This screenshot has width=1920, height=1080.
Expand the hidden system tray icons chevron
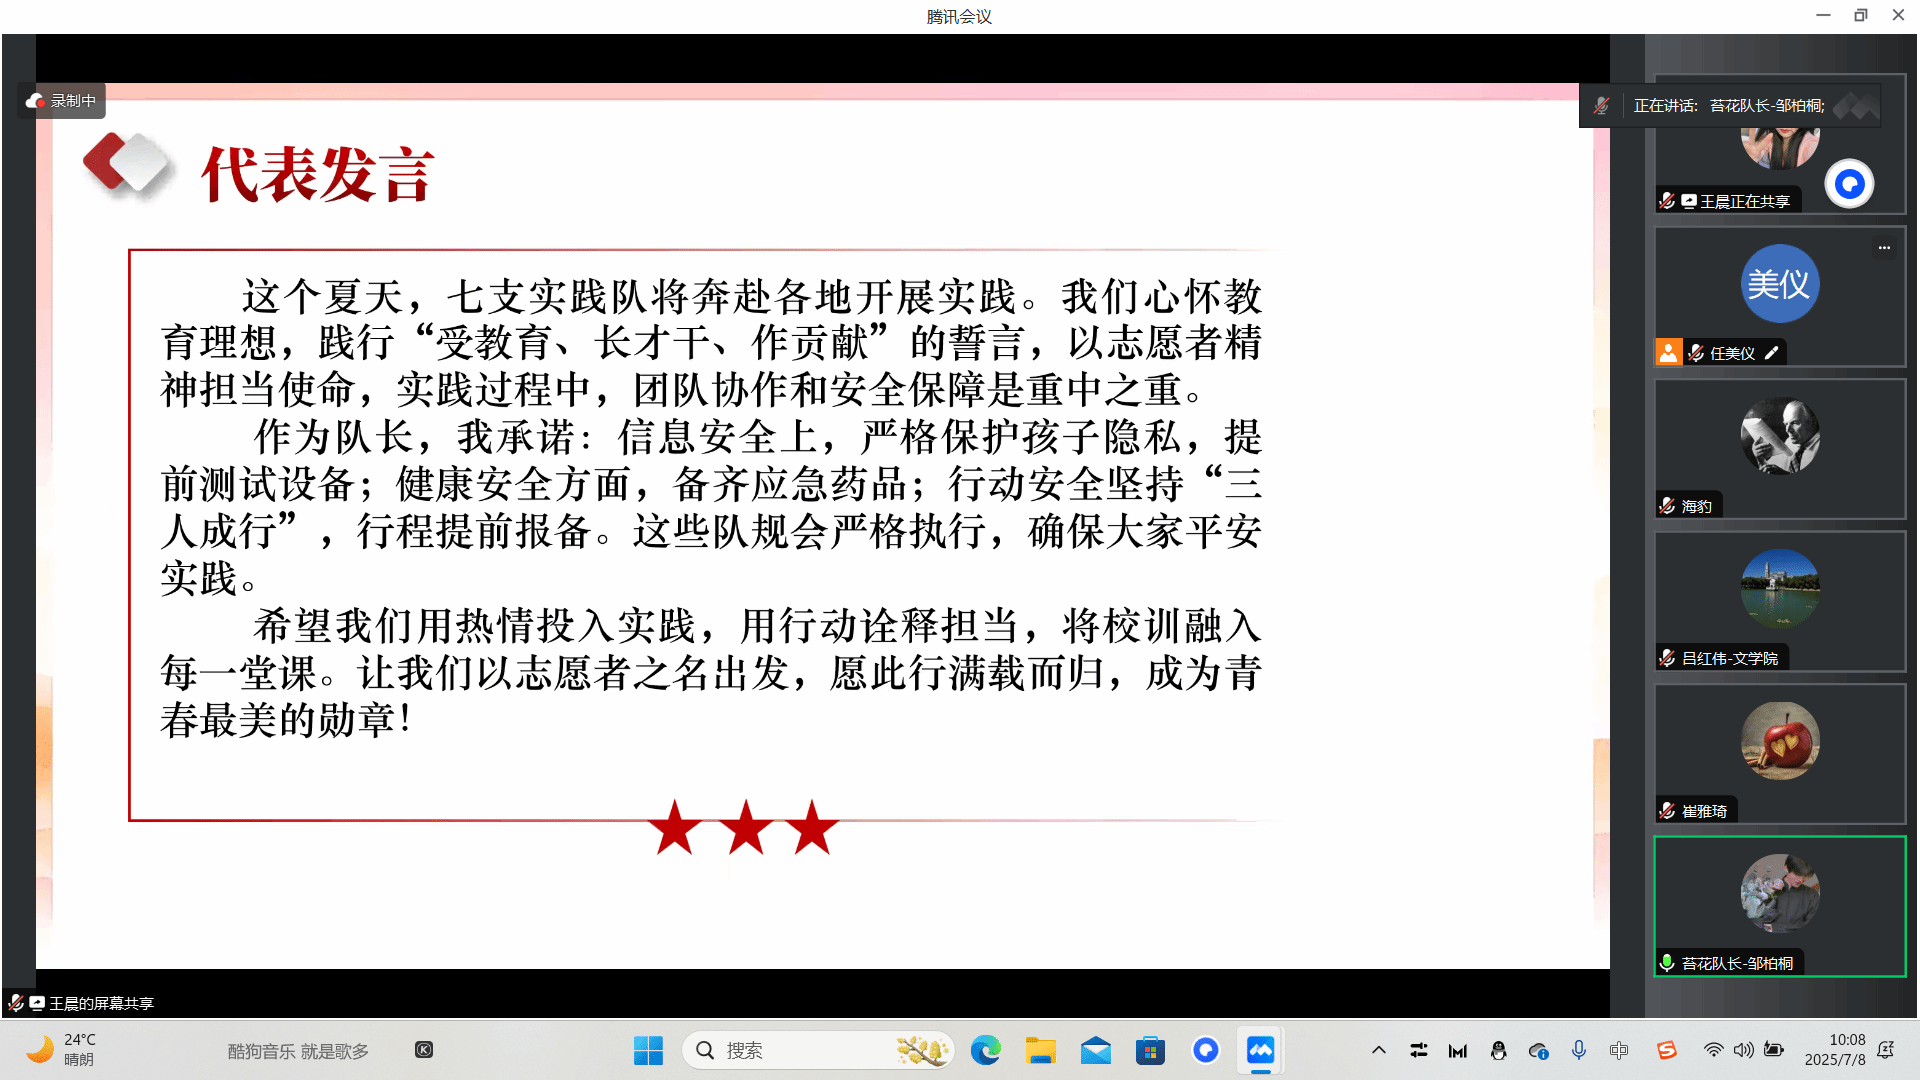coord(1378,1050)
